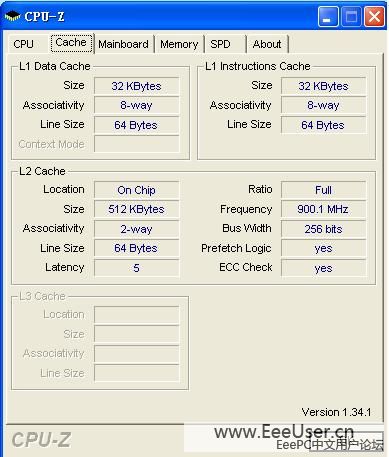Viewport: 389px width, 457px height.
Task: Go to the Memory tab
Action: pos(179,44)
